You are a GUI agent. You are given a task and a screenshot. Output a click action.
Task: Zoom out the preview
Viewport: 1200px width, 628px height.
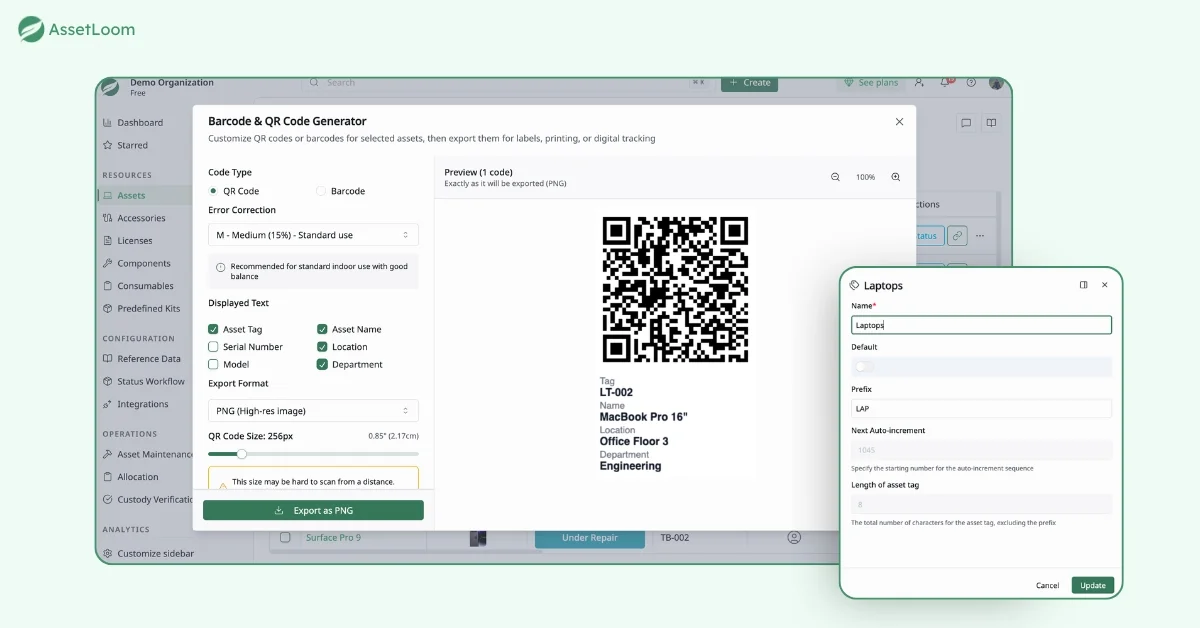pos(835,177)
